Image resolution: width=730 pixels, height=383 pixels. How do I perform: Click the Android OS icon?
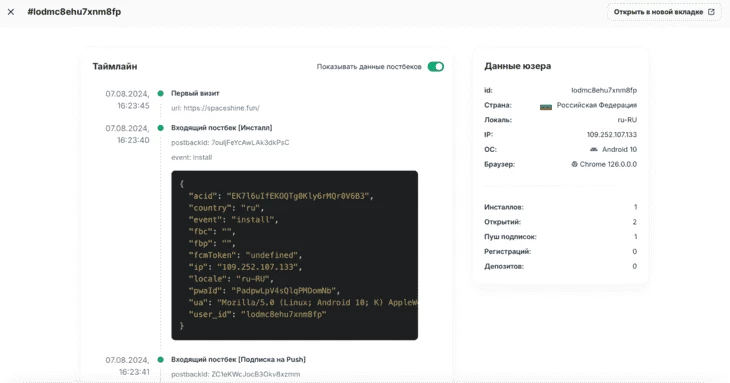(594, 149)
